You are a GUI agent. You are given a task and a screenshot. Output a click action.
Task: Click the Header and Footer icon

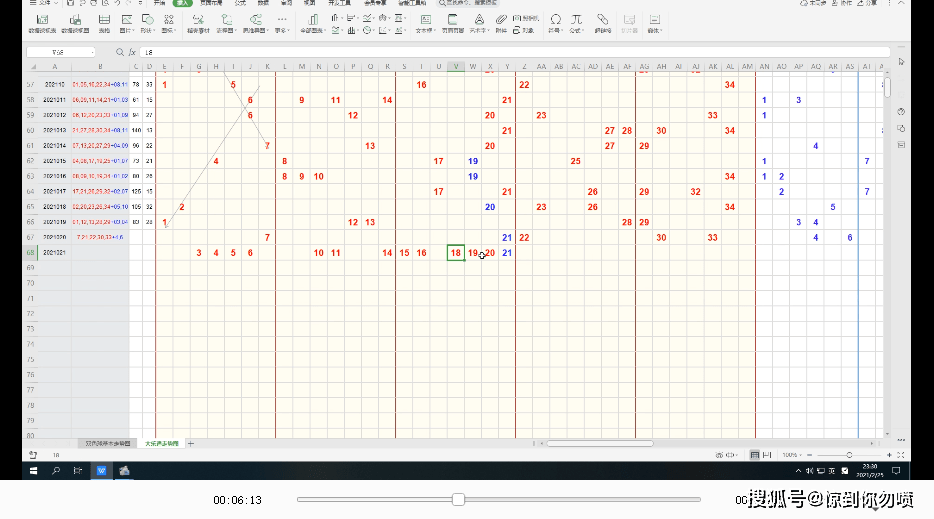[x=453, y=23]
